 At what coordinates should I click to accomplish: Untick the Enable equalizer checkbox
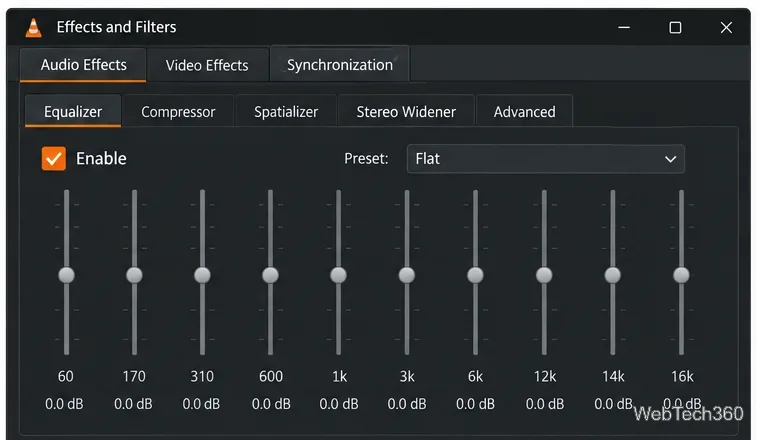click(54, 158)
